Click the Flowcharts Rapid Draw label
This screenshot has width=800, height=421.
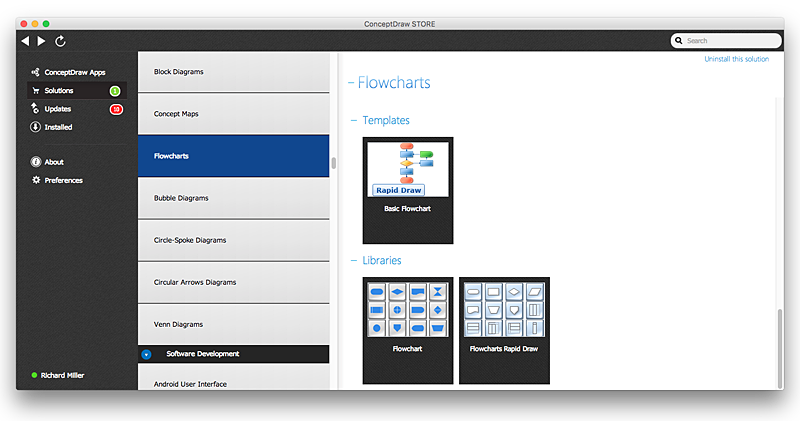point(504,349)
